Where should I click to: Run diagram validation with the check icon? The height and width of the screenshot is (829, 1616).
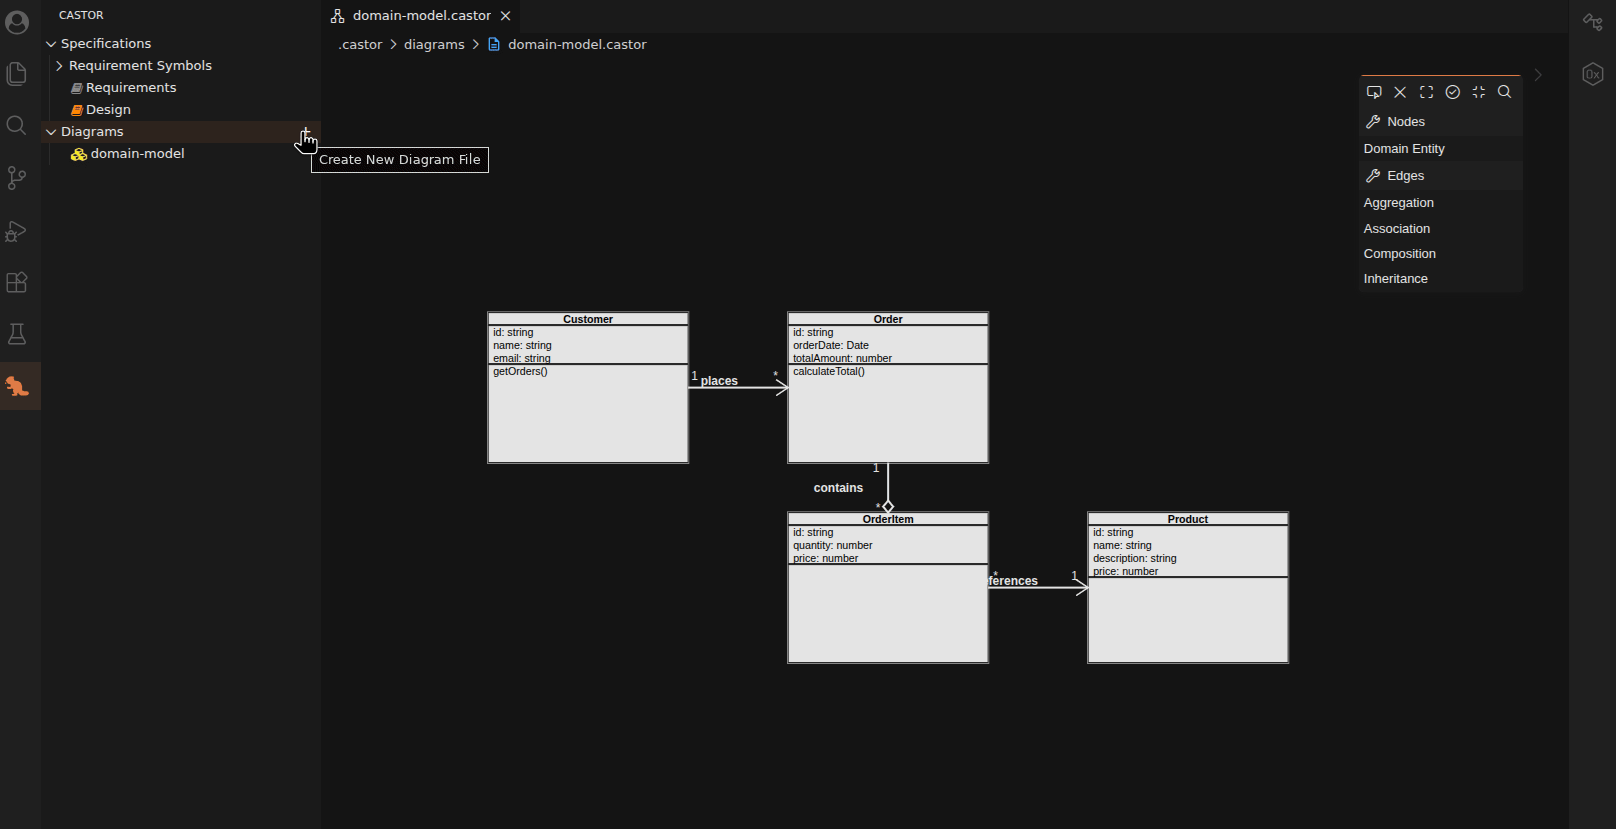1453,92
